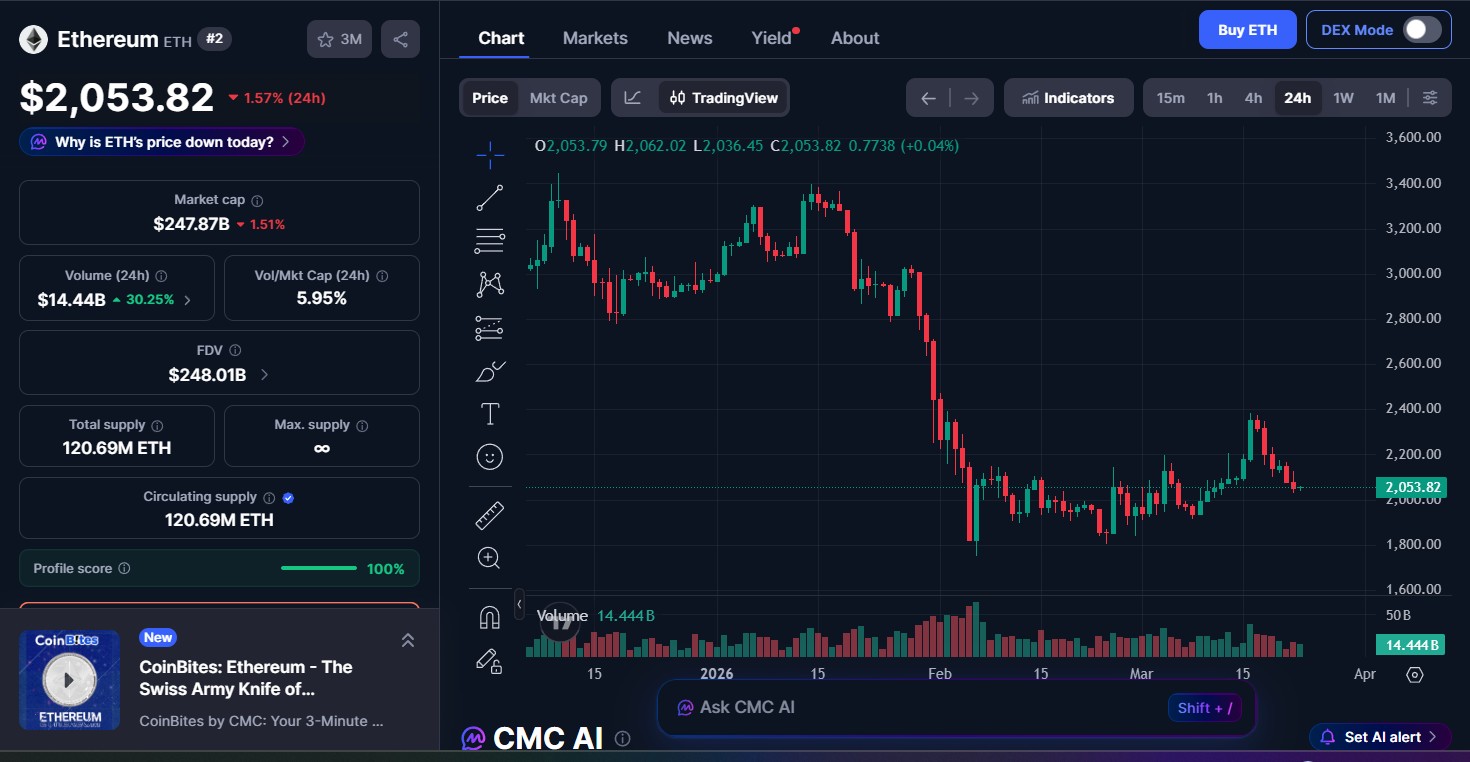Open the emoji sticker tool
The height and width of the screenshot is (762, 1470).
[489, 457]
